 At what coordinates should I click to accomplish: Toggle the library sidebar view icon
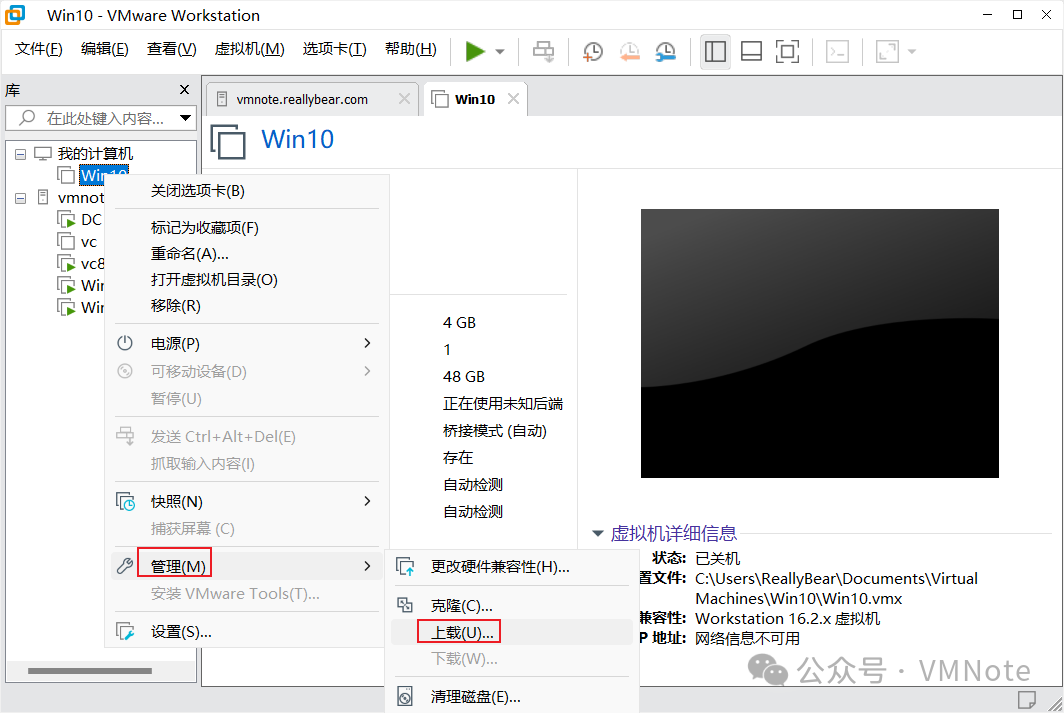click(715, 52)
